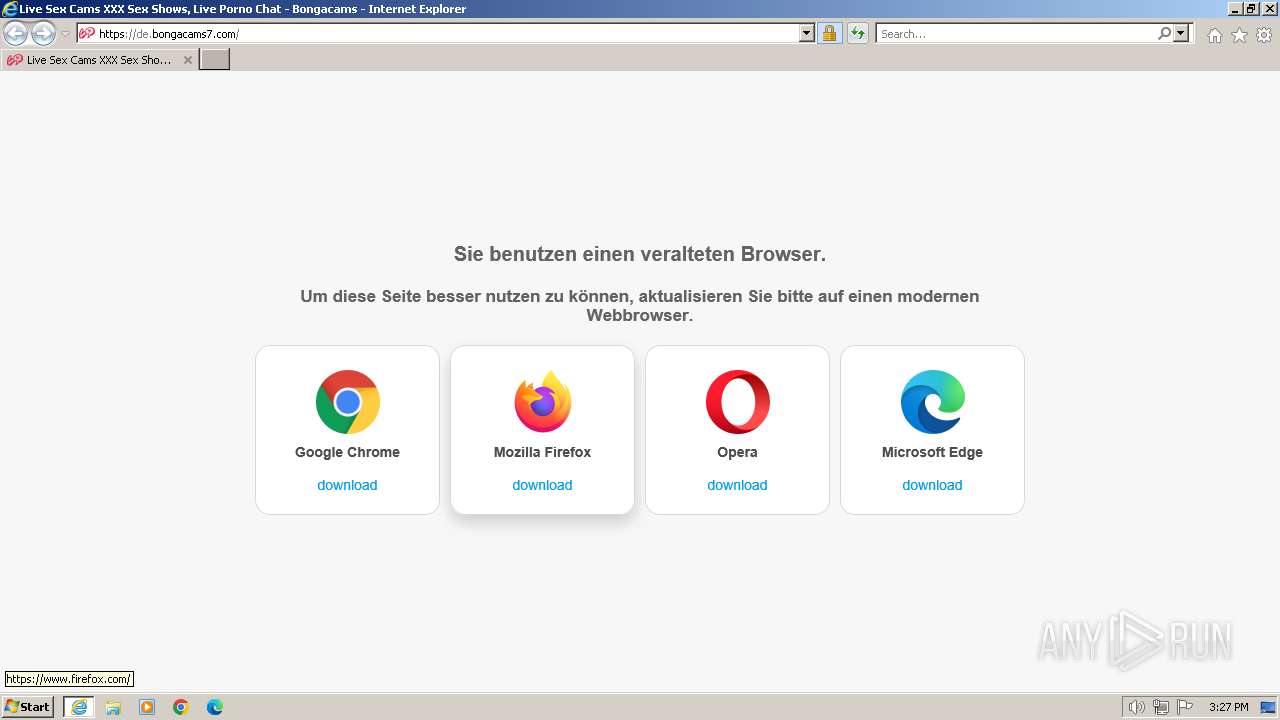
Task: Close the current browser tab
Action: (x=187, y=60)
